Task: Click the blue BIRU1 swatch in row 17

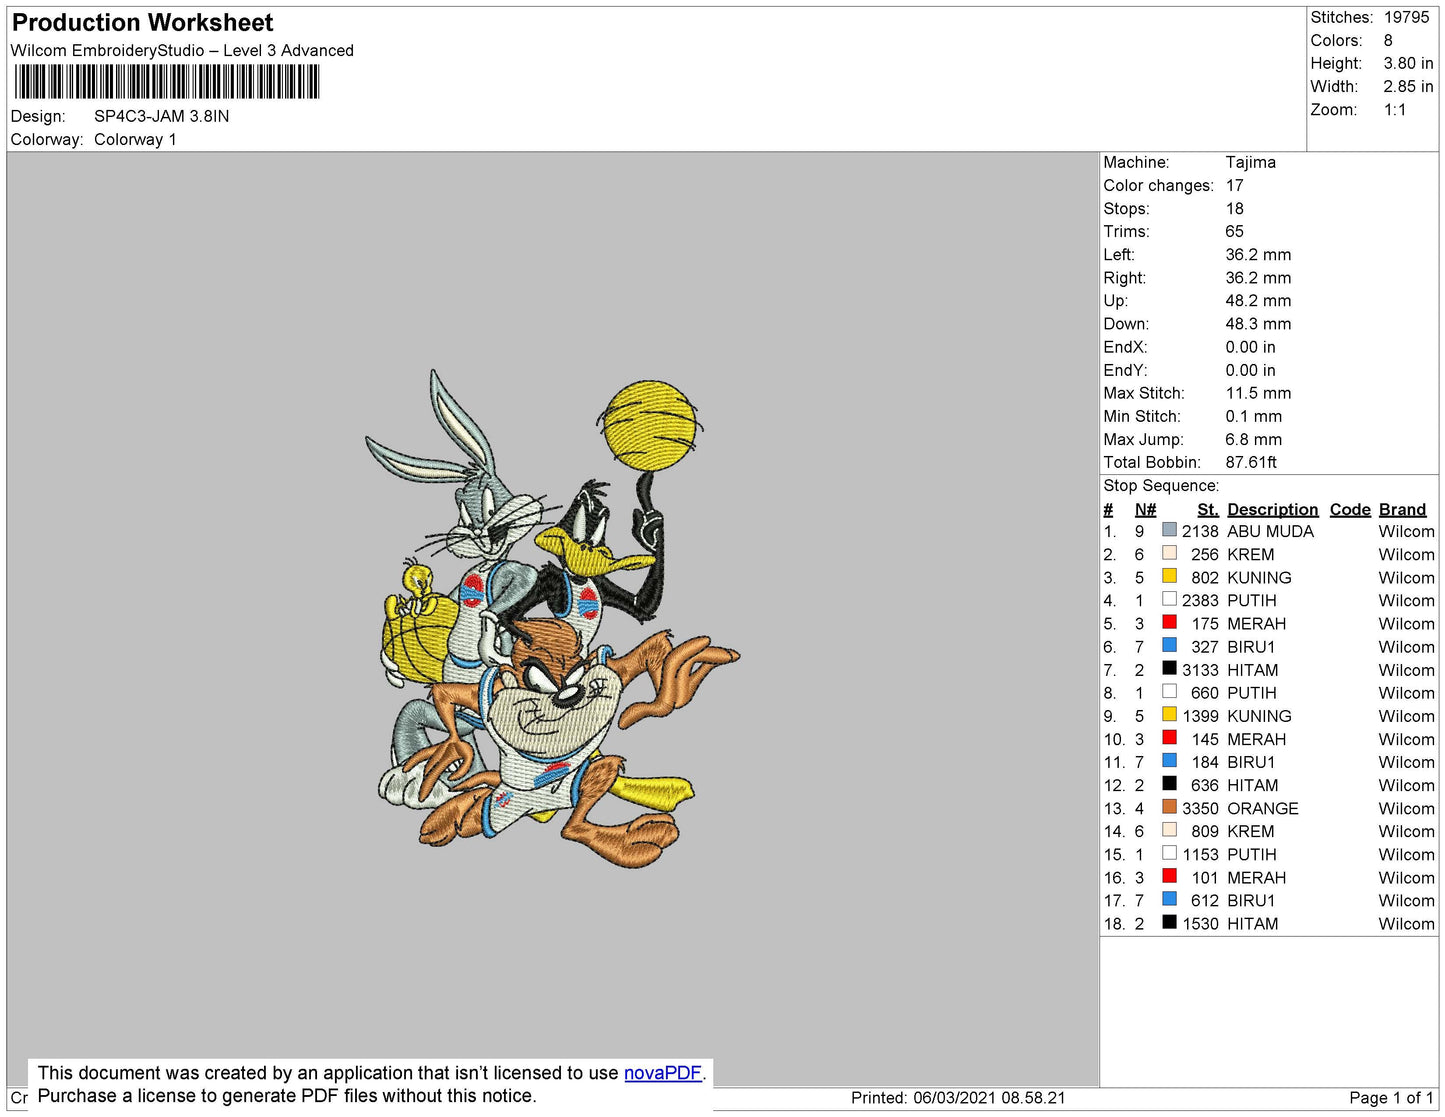Action: coord(1169,899)
